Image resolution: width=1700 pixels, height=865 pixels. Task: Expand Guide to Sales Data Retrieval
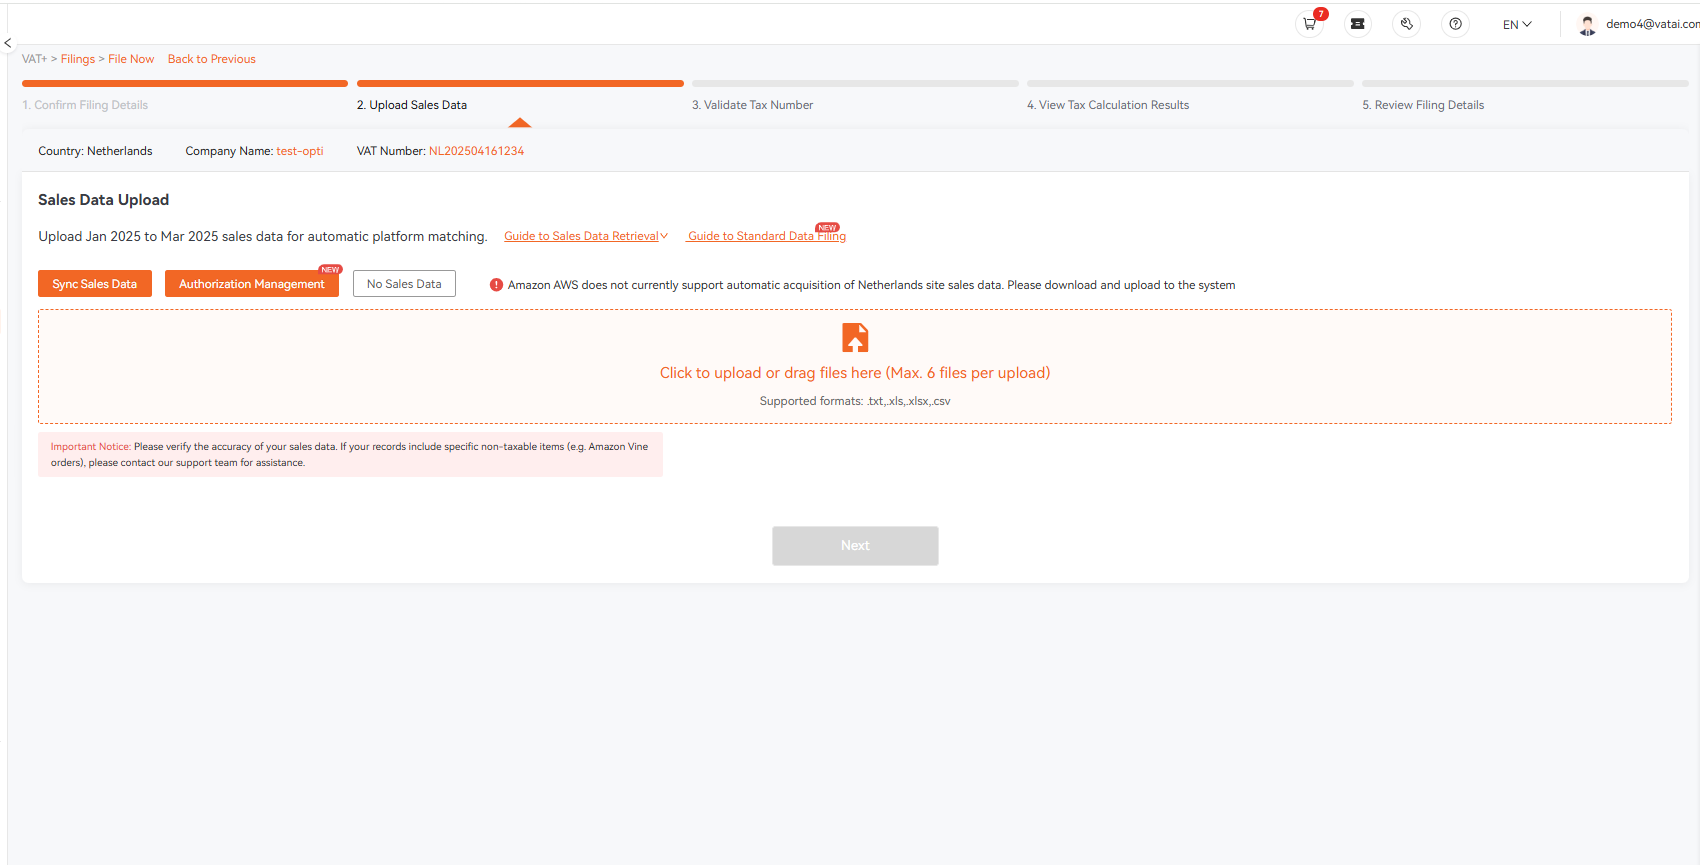pyautogui.click(x=586, y=236)
